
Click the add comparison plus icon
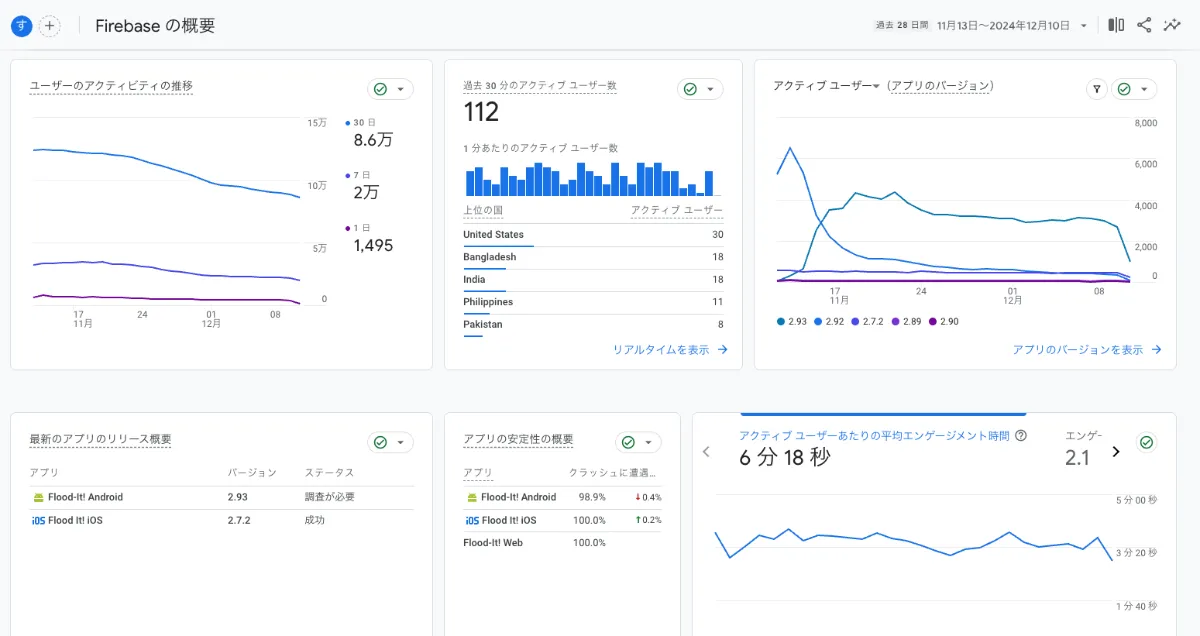[50, 26]
